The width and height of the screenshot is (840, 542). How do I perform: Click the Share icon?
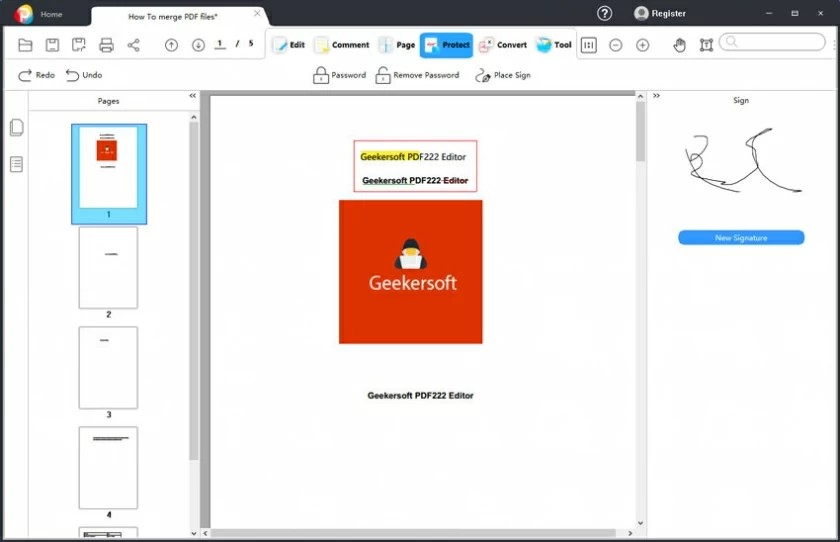[x=133, y=46]
